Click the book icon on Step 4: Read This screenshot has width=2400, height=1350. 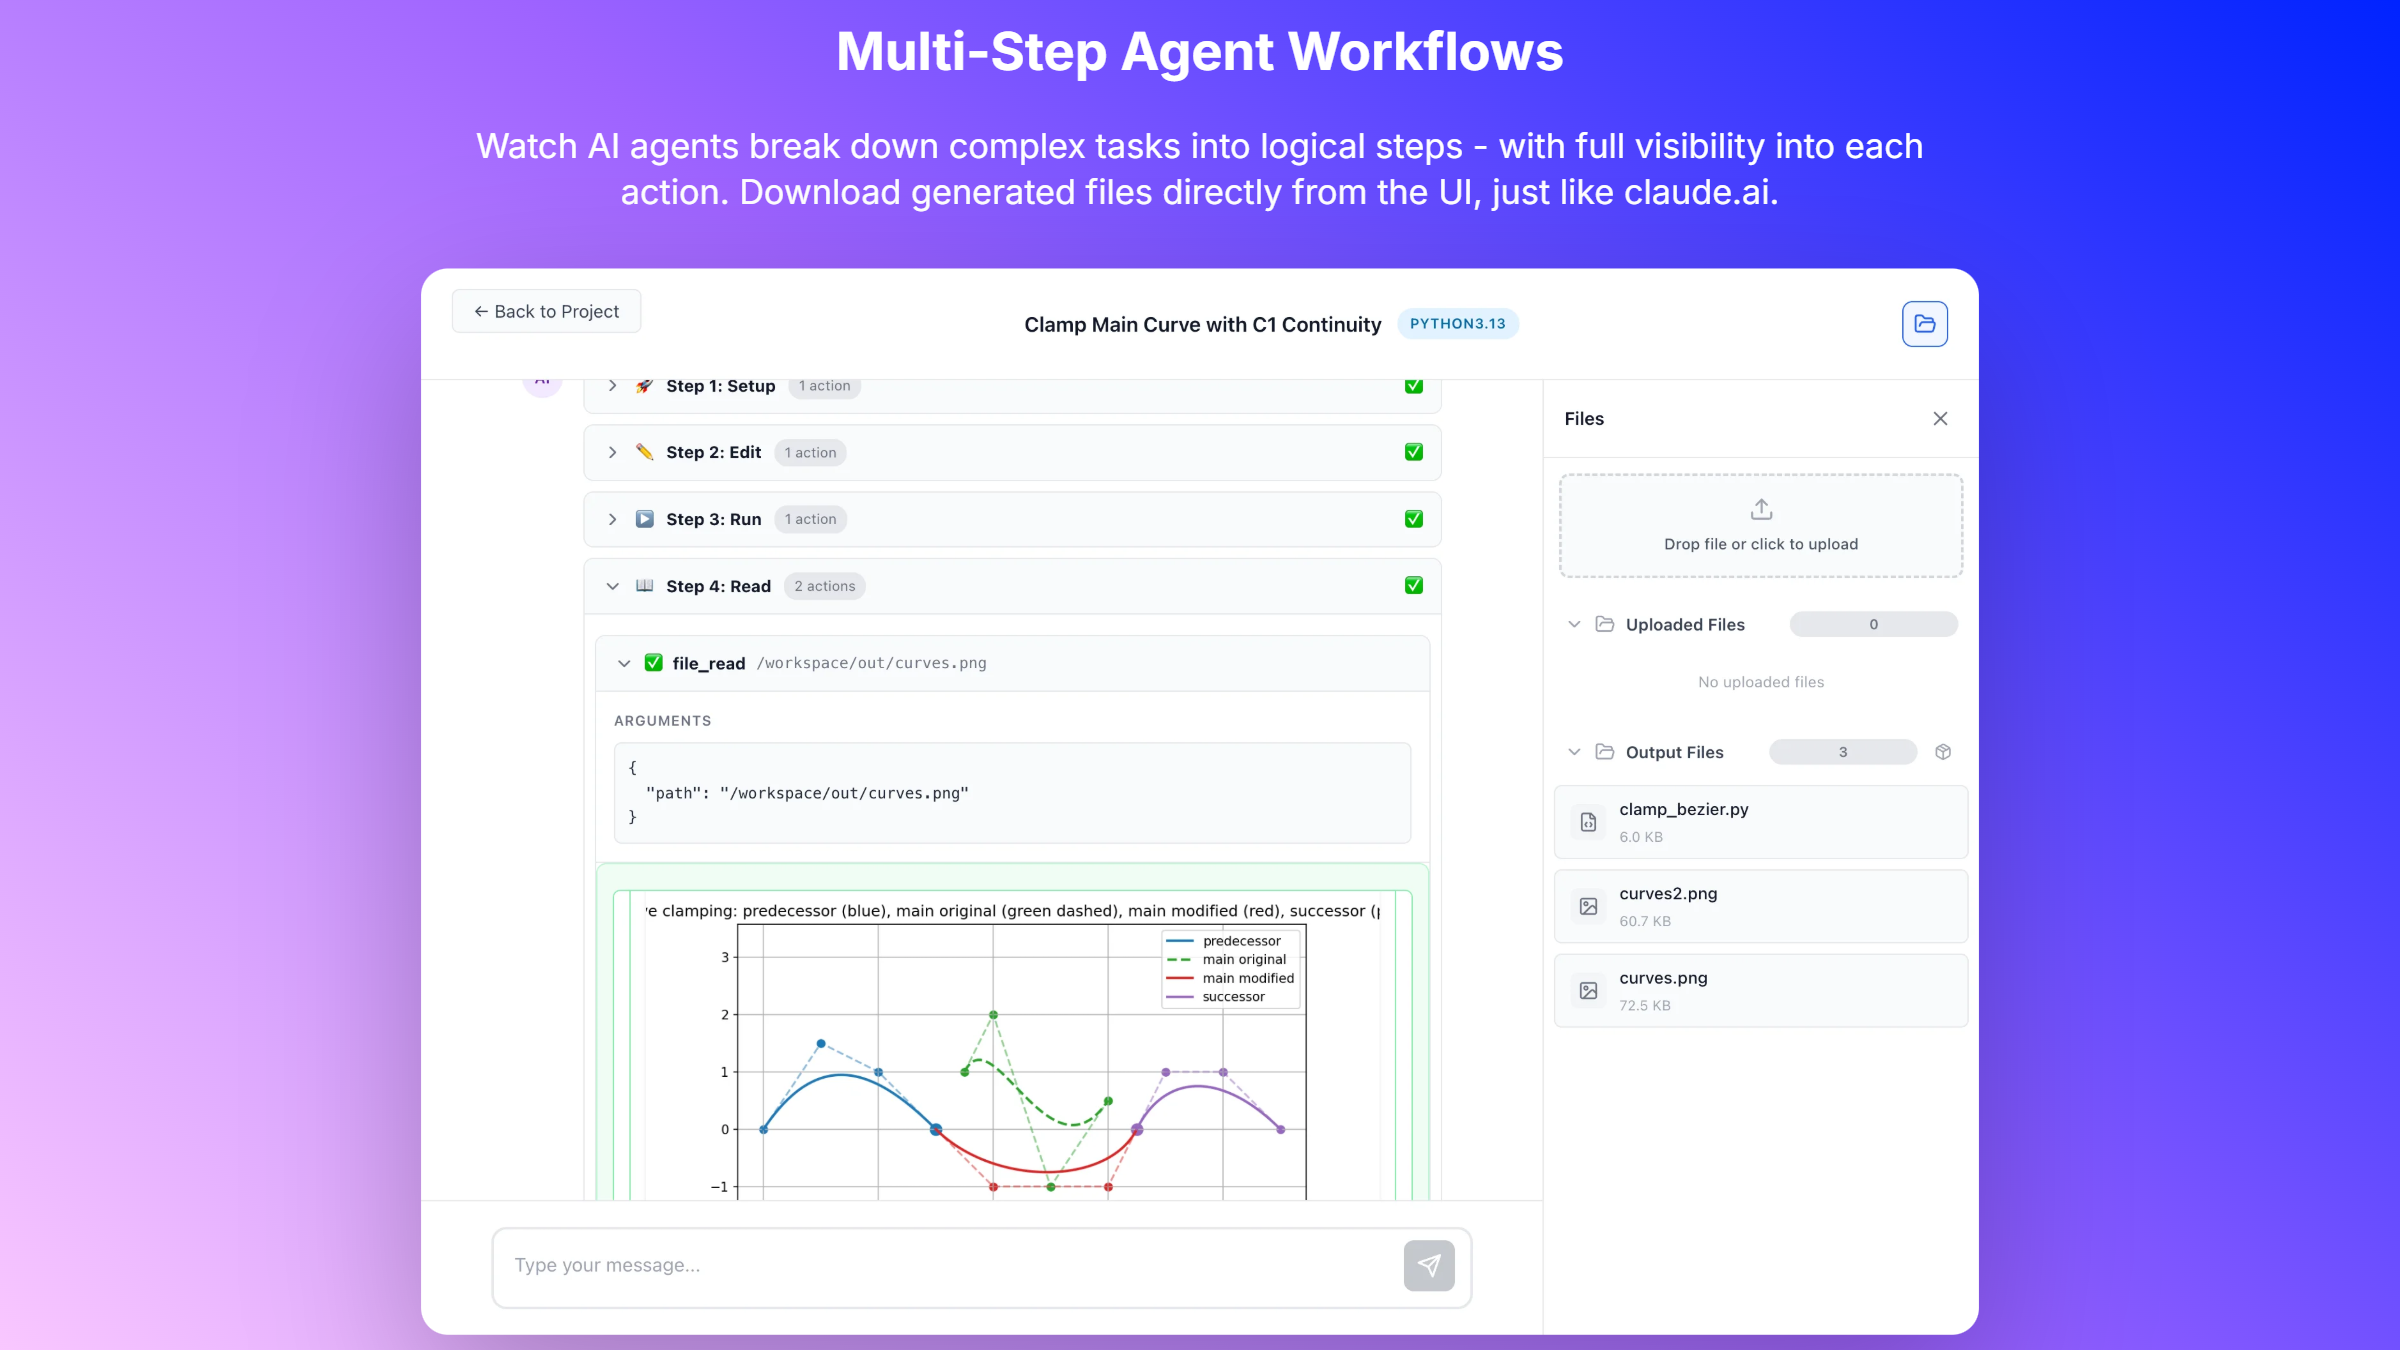pos(645,586)
